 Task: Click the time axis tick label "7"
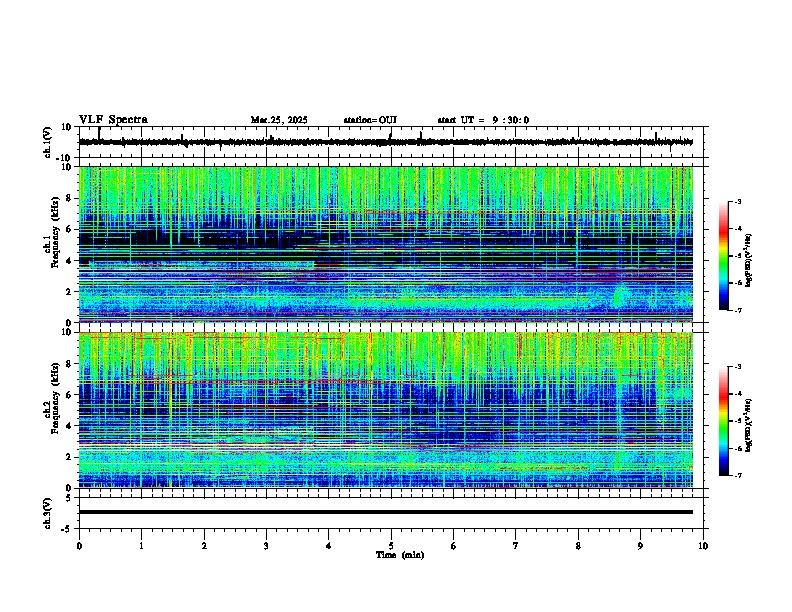point(516,546)
